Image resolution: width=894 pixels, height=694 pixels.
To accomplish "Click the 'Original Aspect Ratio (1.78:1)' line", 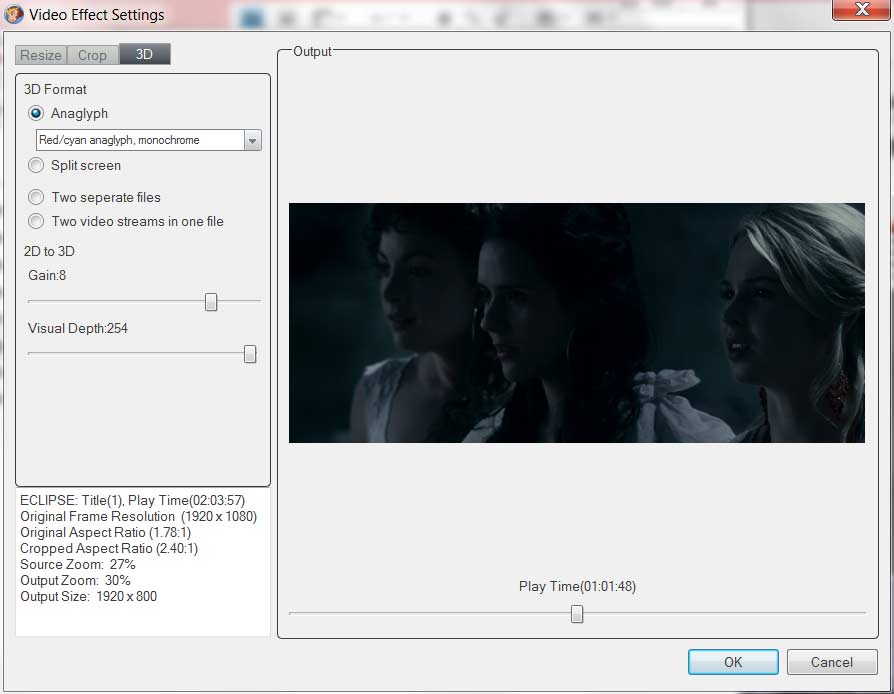I will pos(105,533).
